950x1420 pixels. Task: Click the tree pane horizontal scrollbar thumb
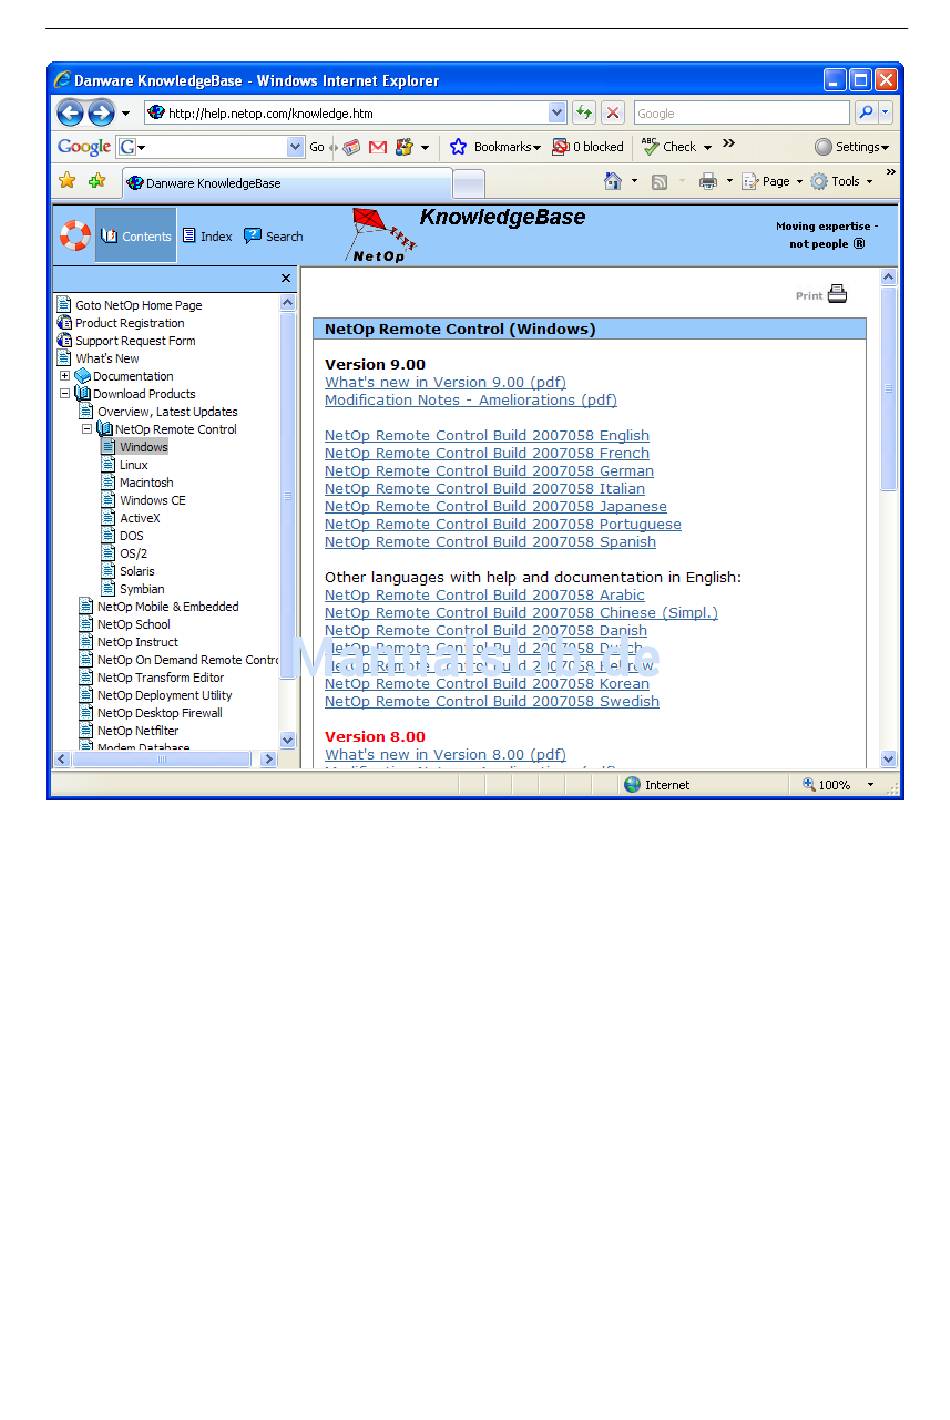(x=162, y=759)
